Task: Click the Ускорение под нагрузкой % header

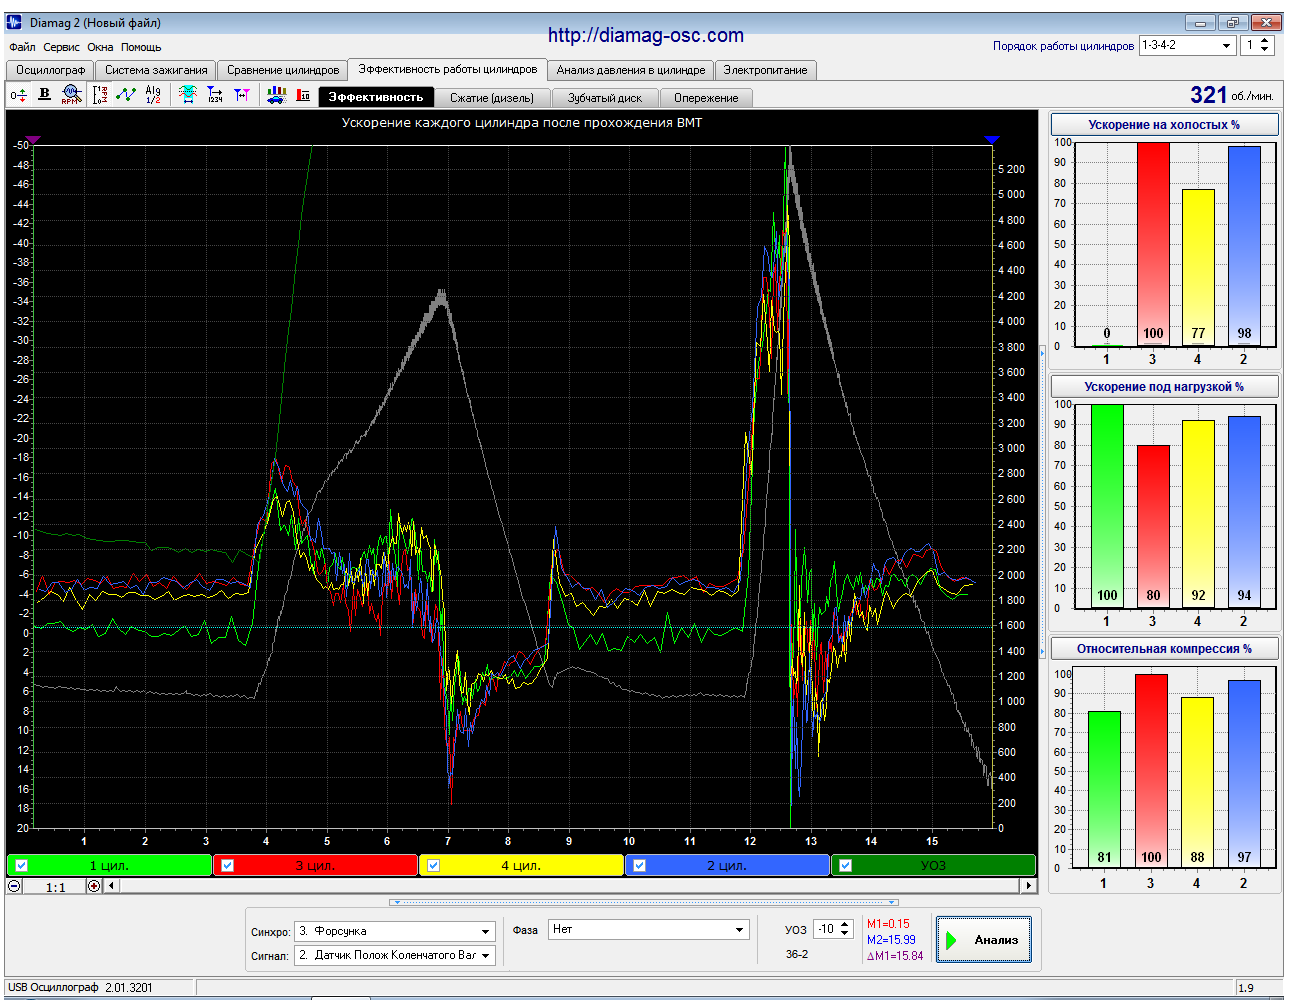Action: click(x=1164, y=387)
